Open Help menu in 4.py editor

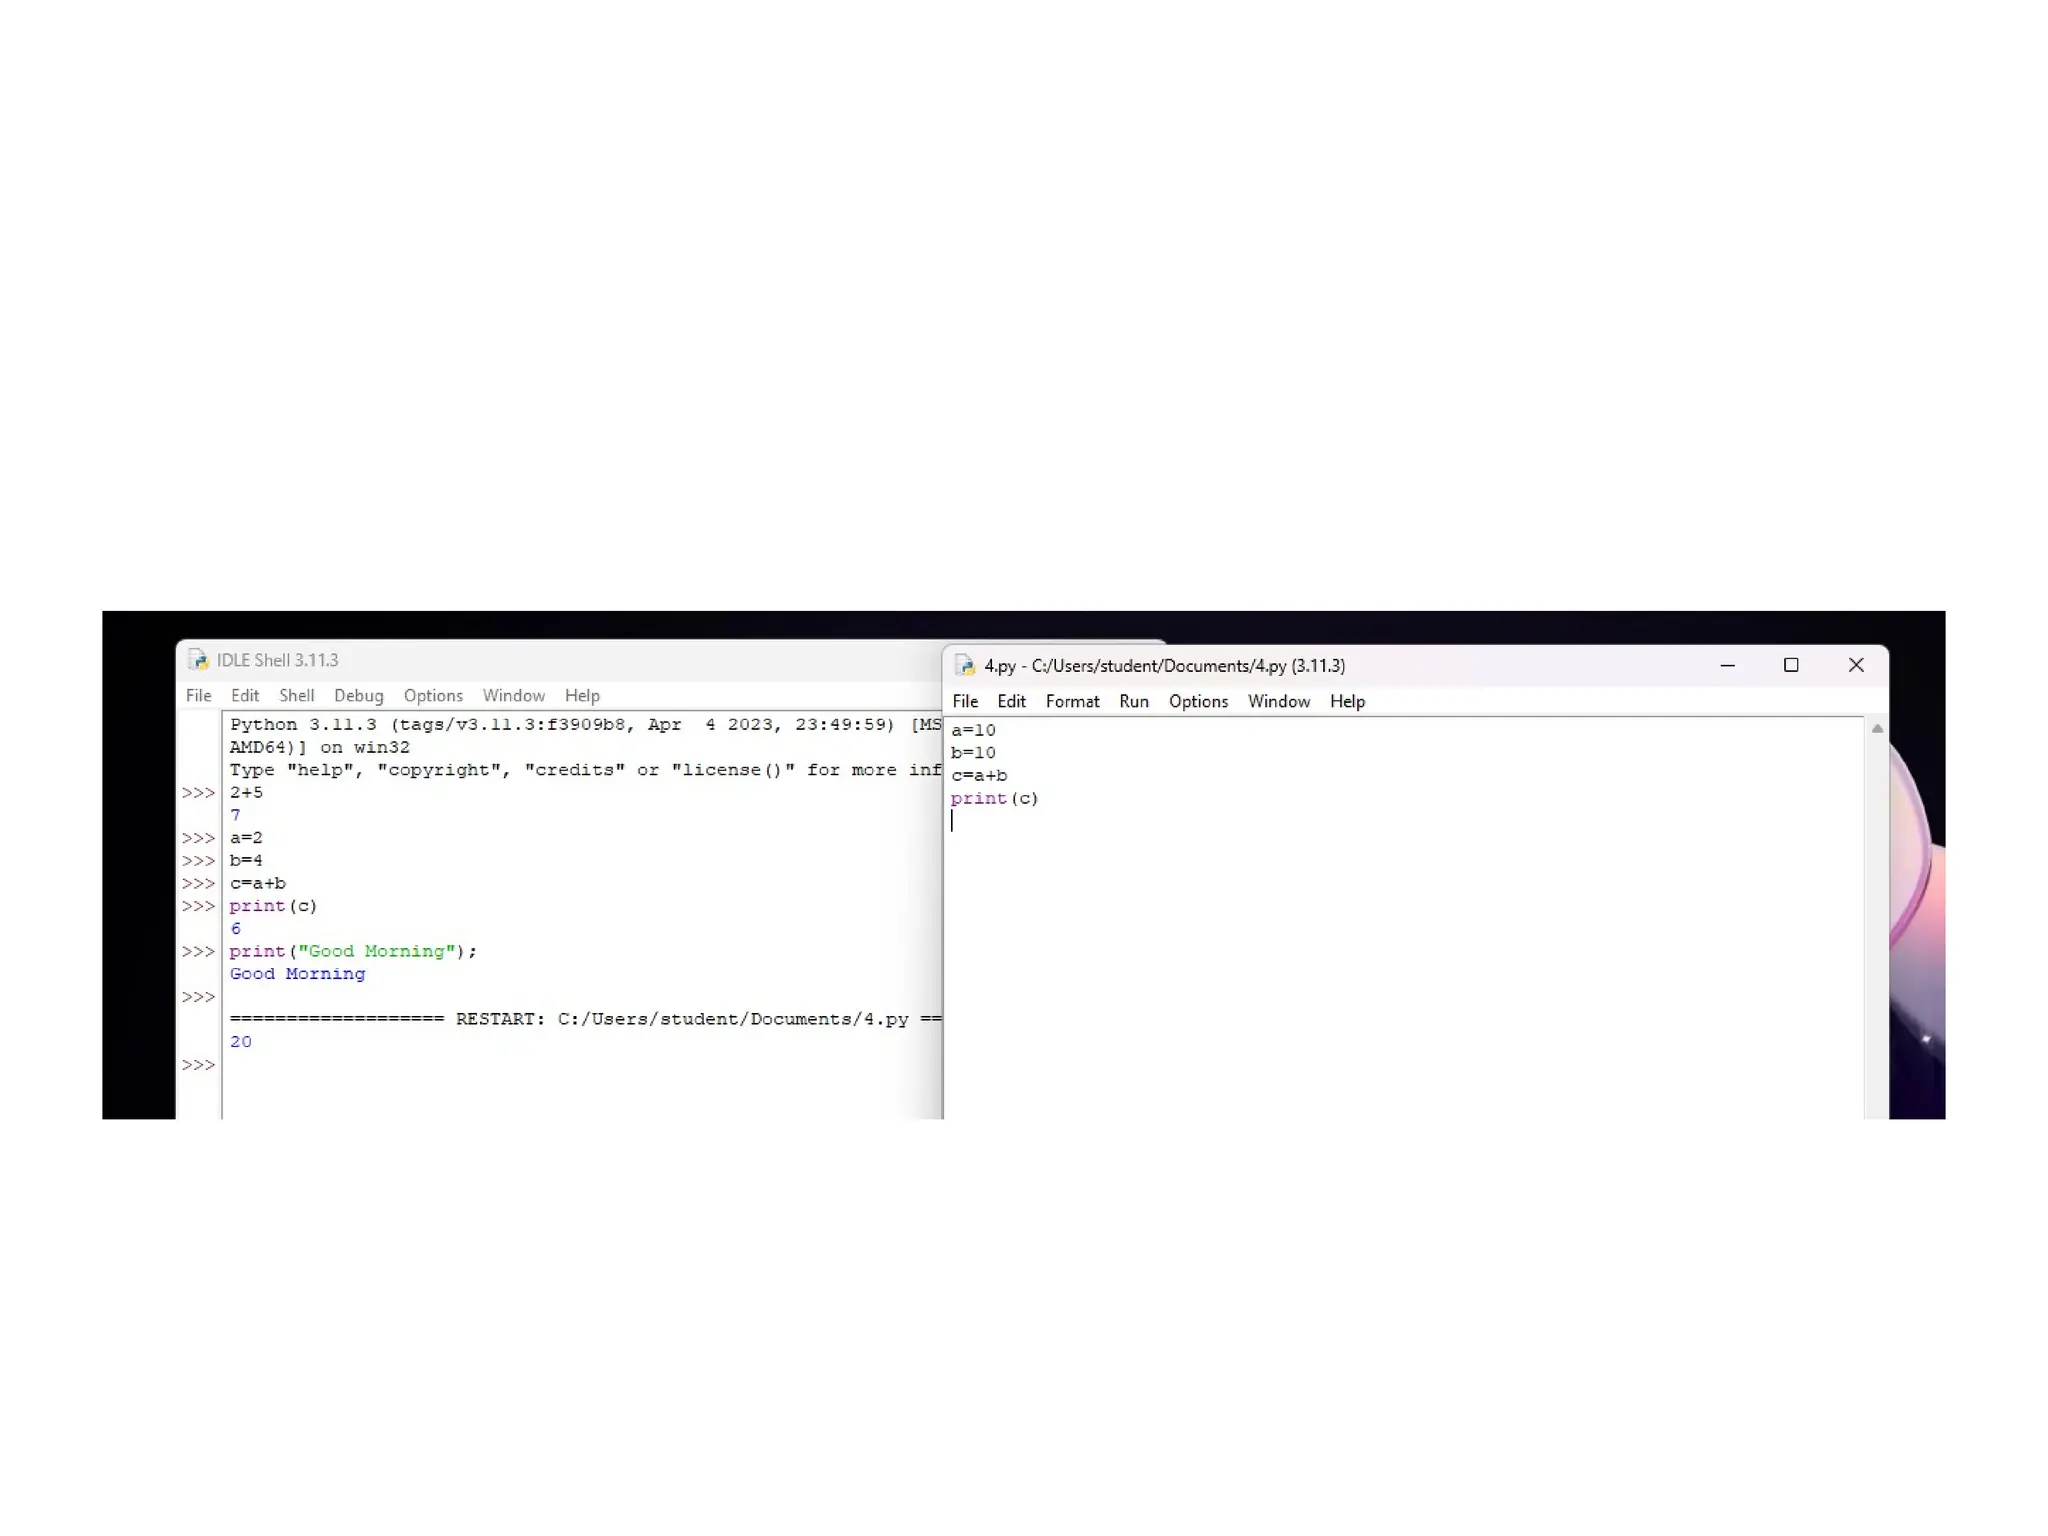(x=1347, y=701)
